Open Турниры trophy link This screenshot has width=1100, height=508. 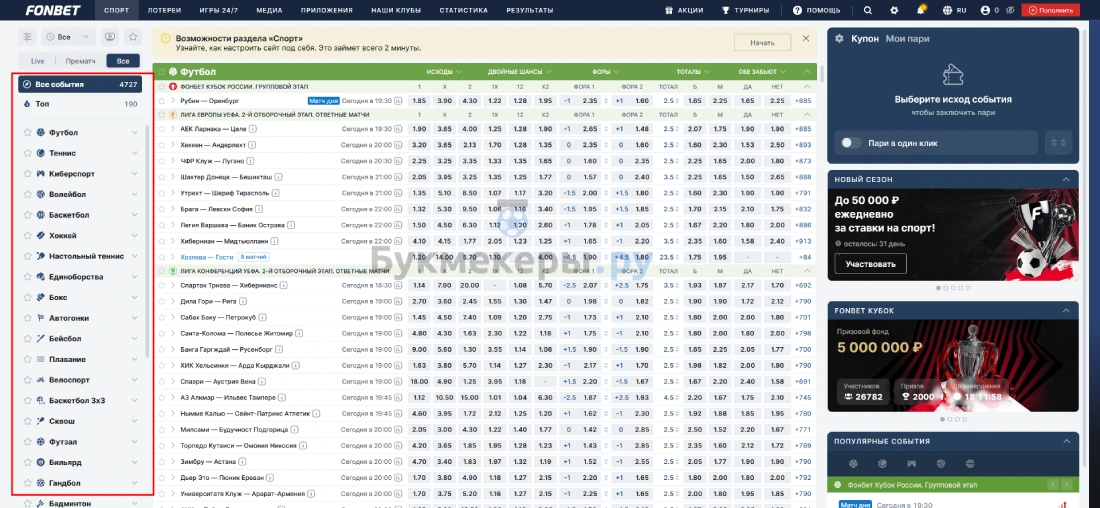pos(745,11)
